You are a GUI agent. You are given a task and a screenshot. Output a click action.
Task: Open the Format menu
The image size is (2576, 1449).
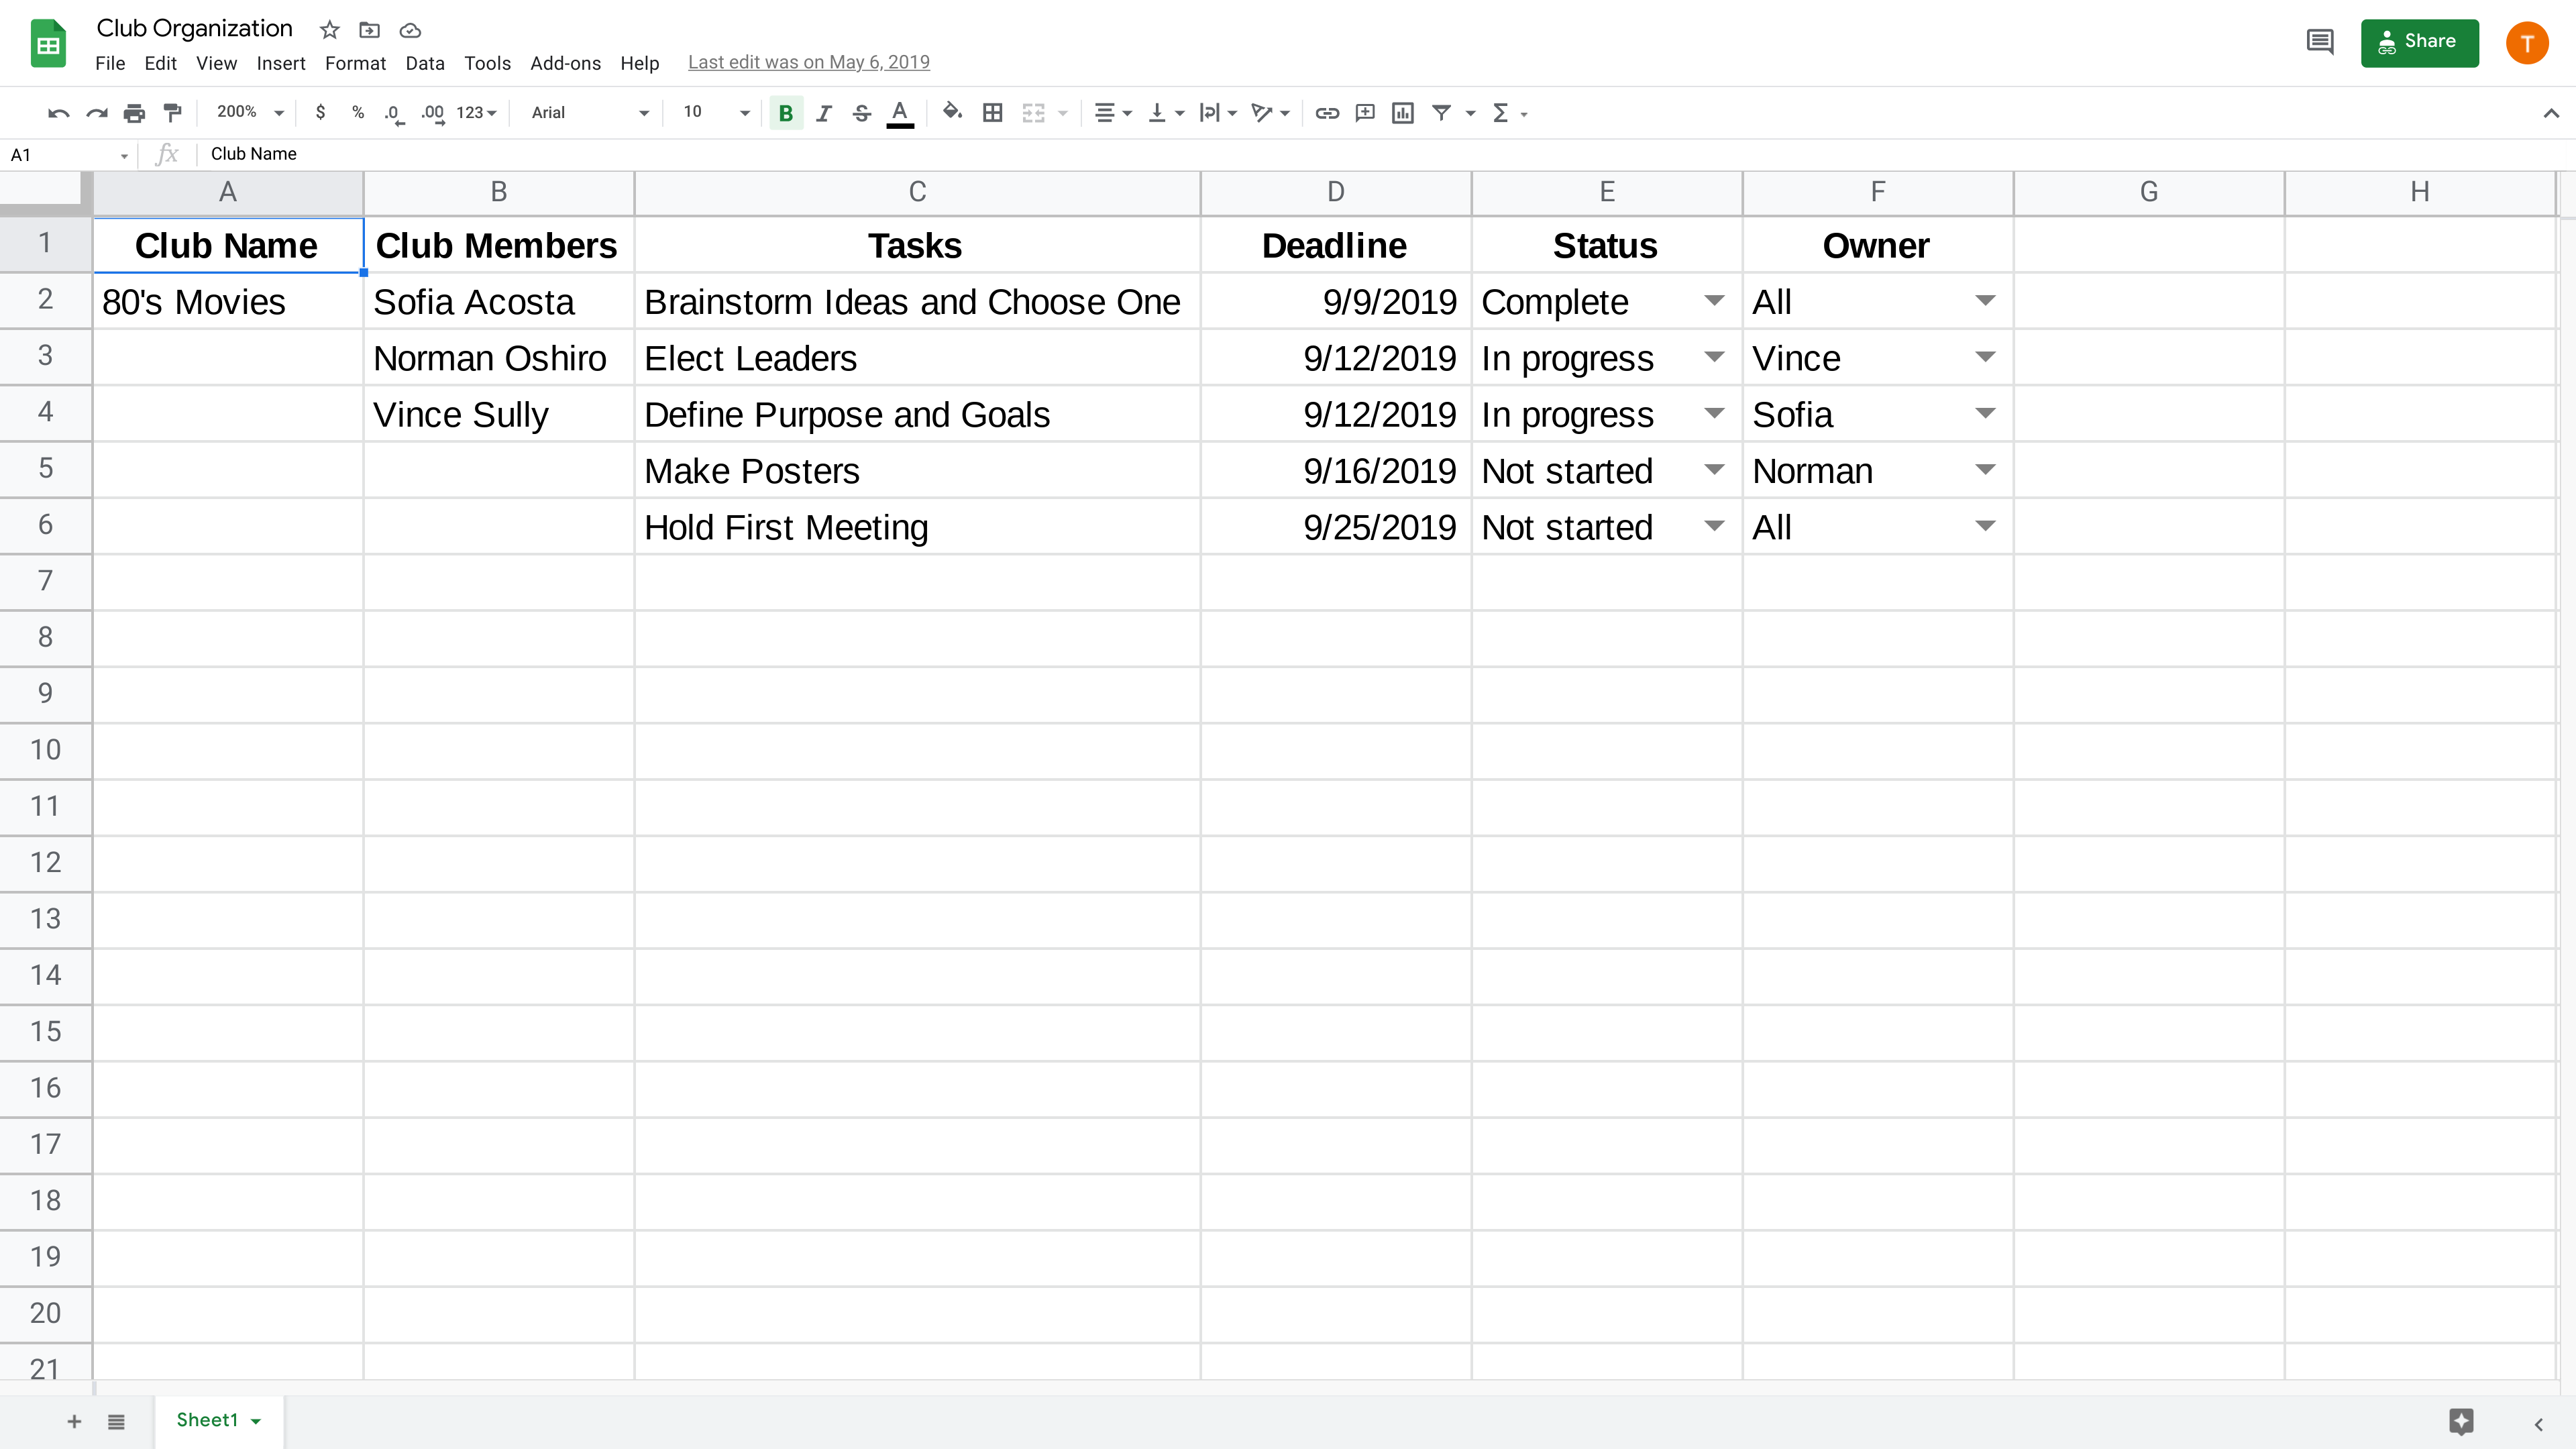355,63
